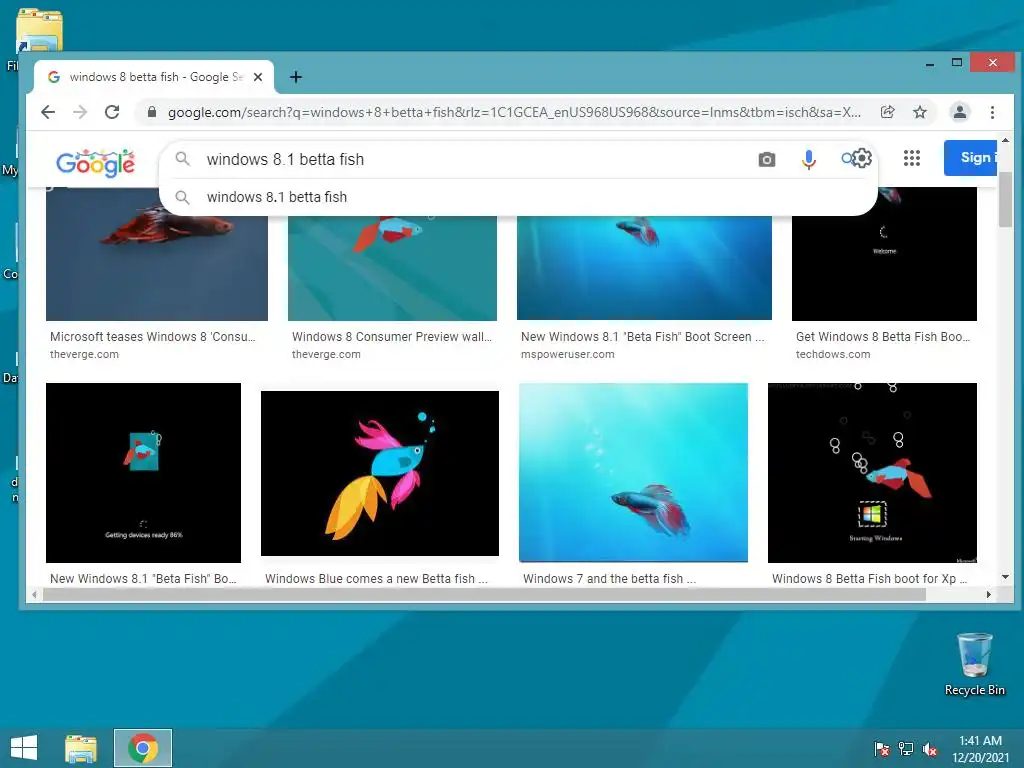
Task: Click the horizontal scrollbar thumb
Action: pyautogui.click(x=485, y=594)
